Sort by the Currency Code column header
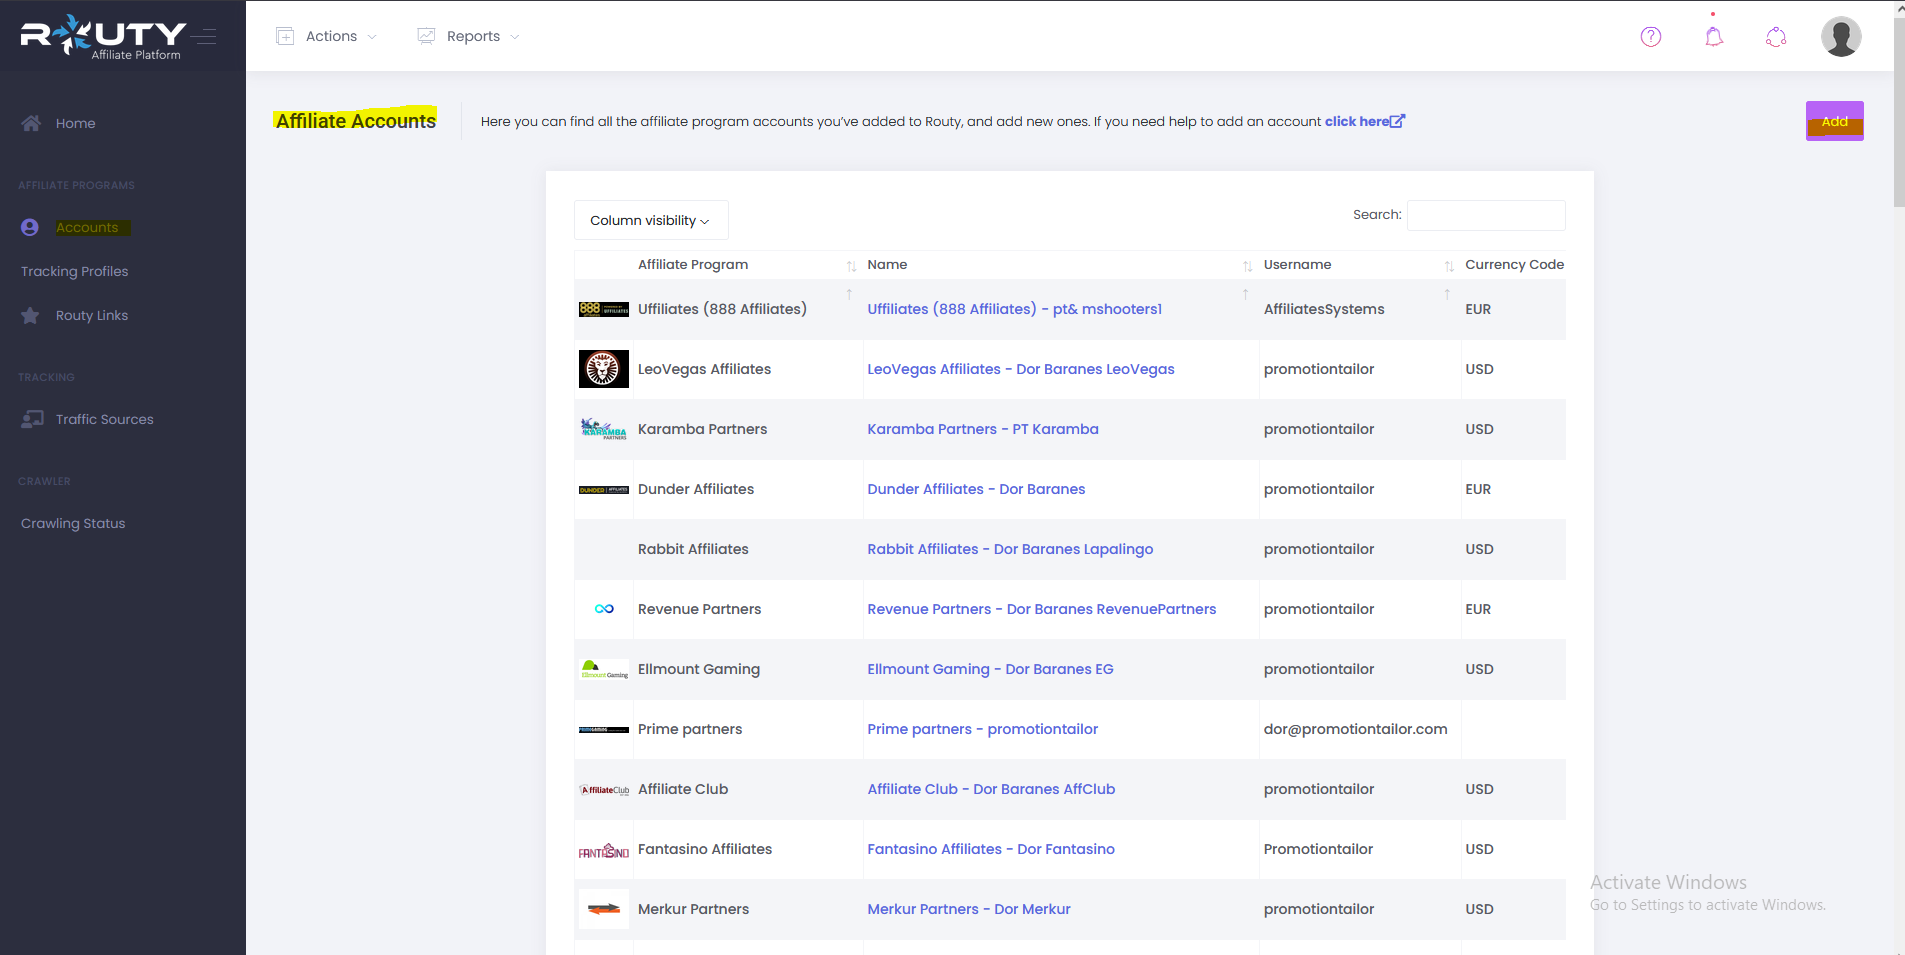The image size is (1905, 955). click(1514, 265)
